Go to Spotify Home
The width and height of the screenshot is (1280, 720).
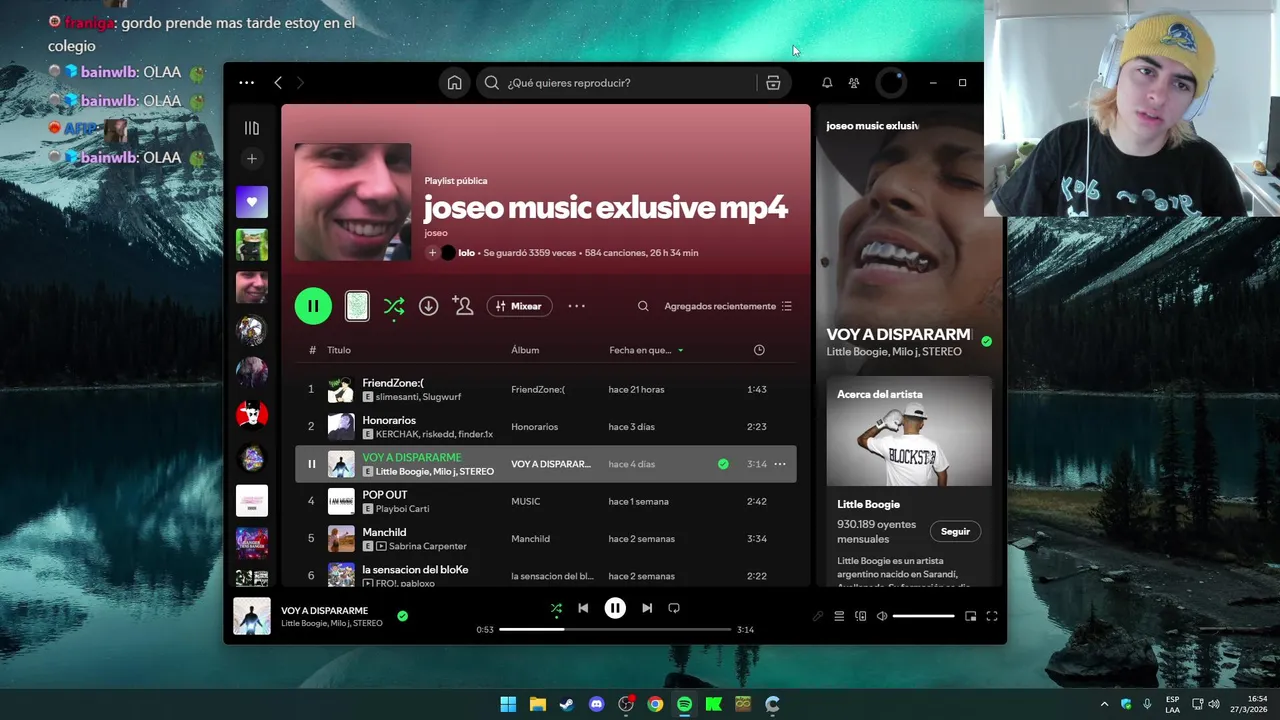click(x=454, y=83)
